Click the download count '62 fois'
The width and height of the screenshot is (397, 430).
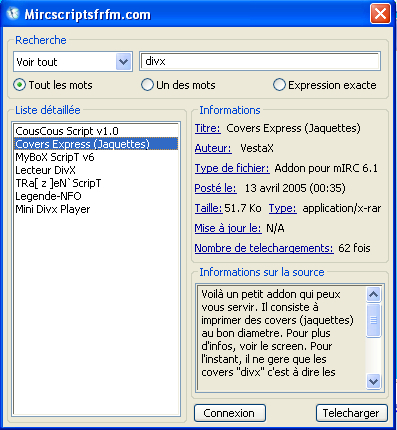(x=354, y=248)
